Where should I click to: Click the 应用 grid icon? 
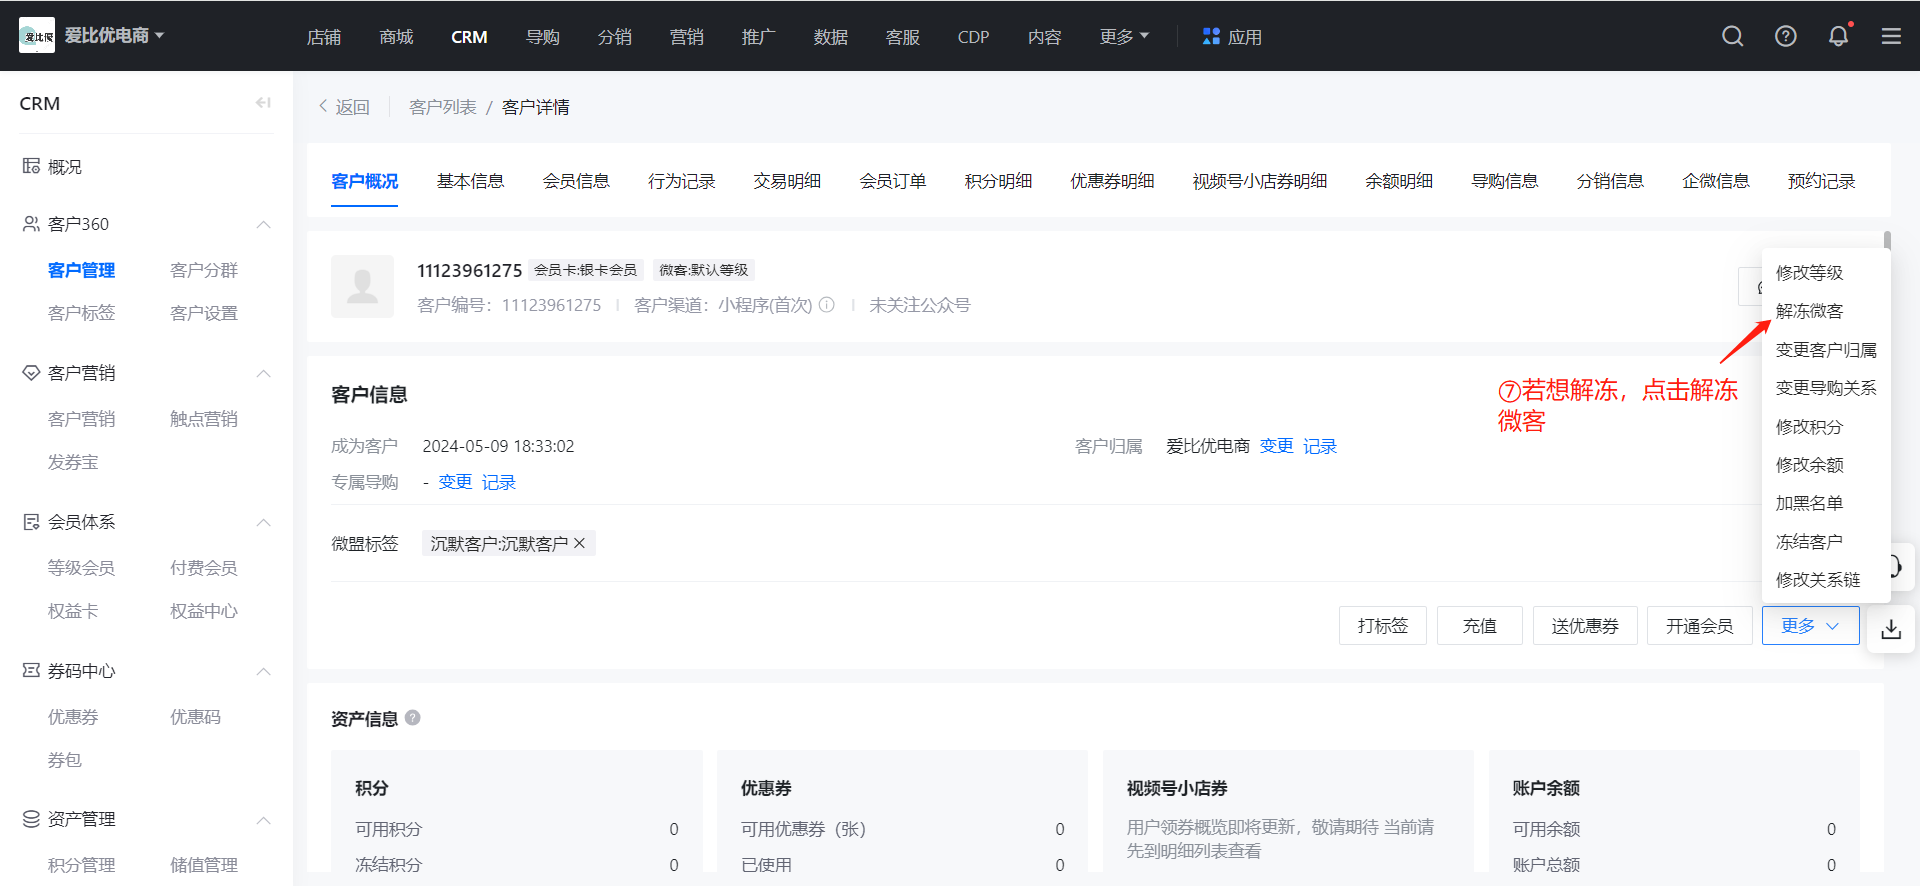click(x=1211, y=36)
